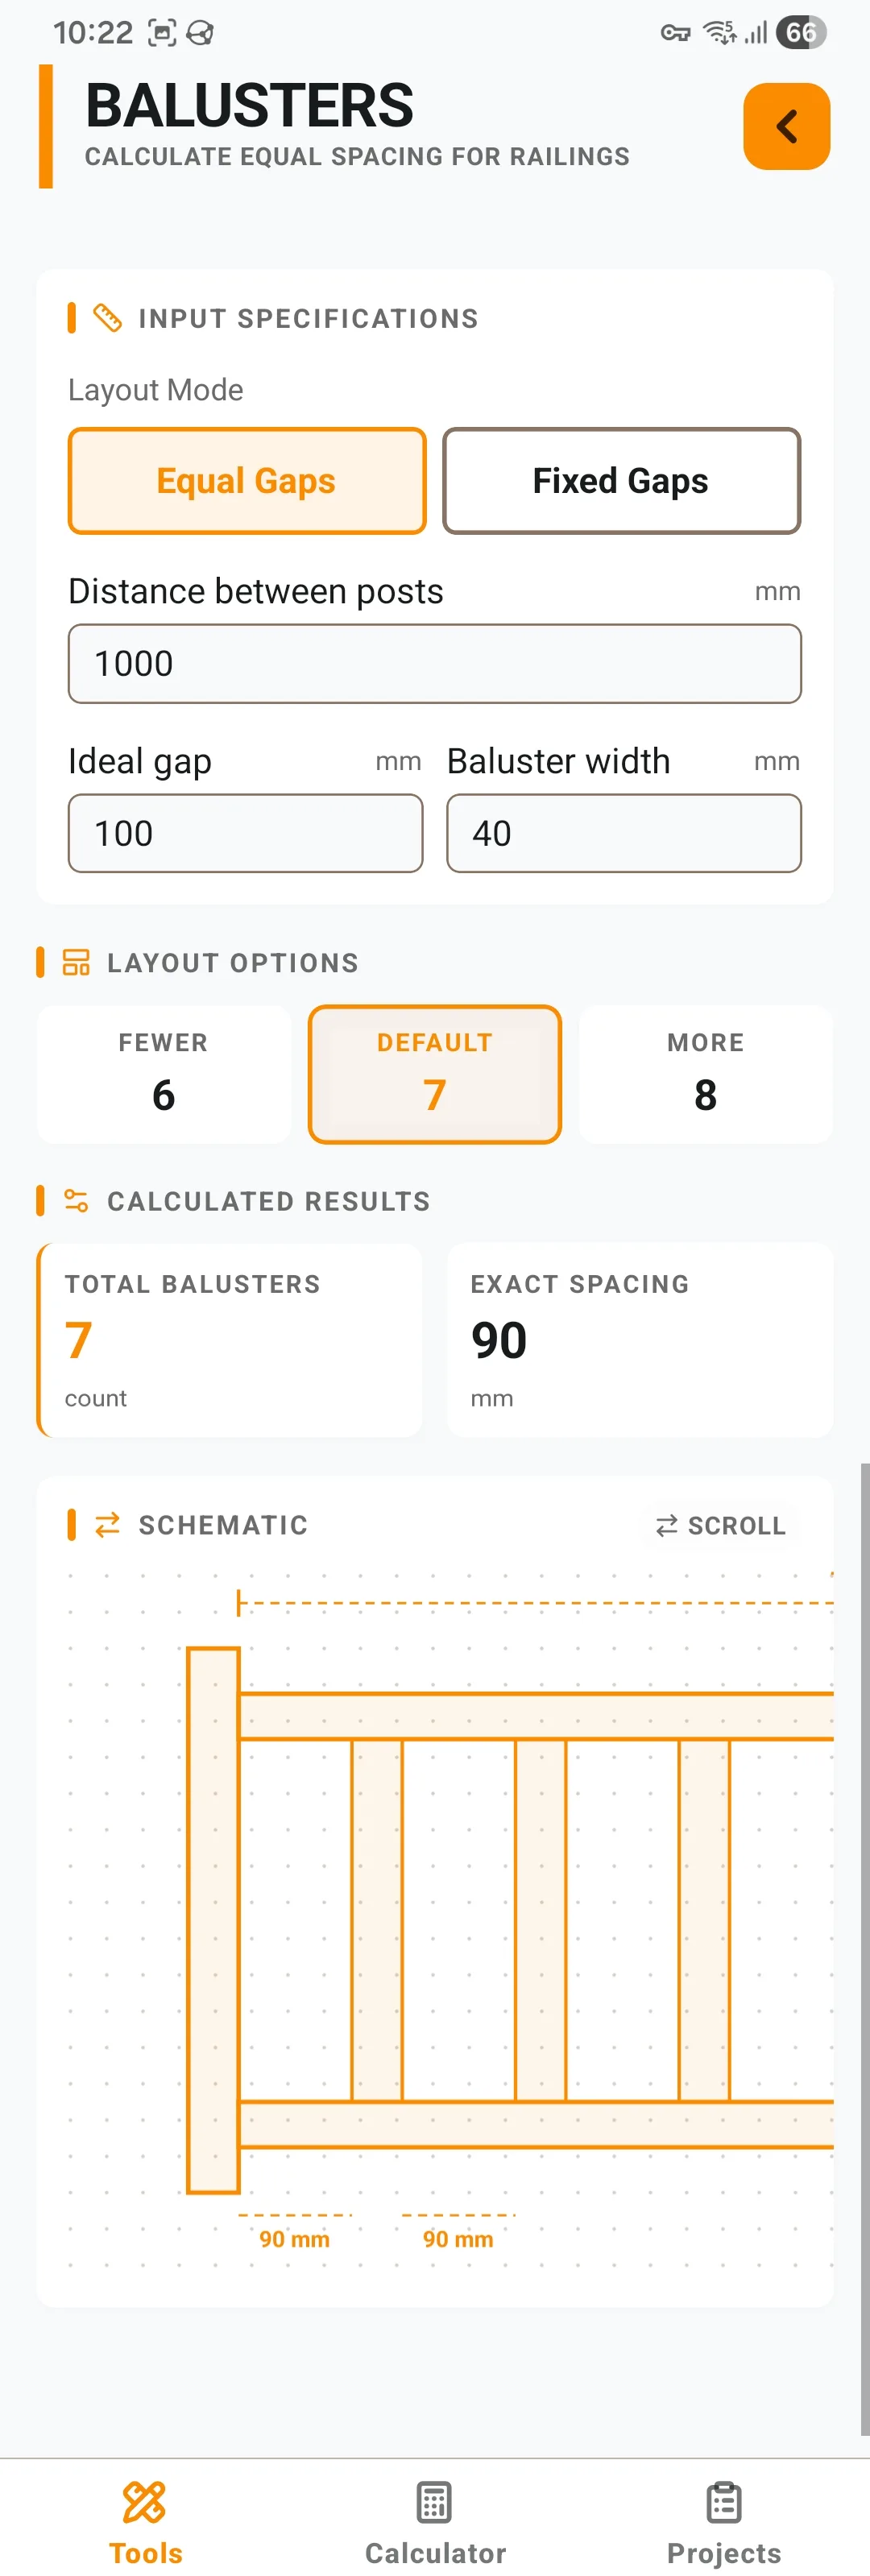Open the Tools tab icon
The height and width of the screenshot is (2576, 870).
pos(145,2502)
